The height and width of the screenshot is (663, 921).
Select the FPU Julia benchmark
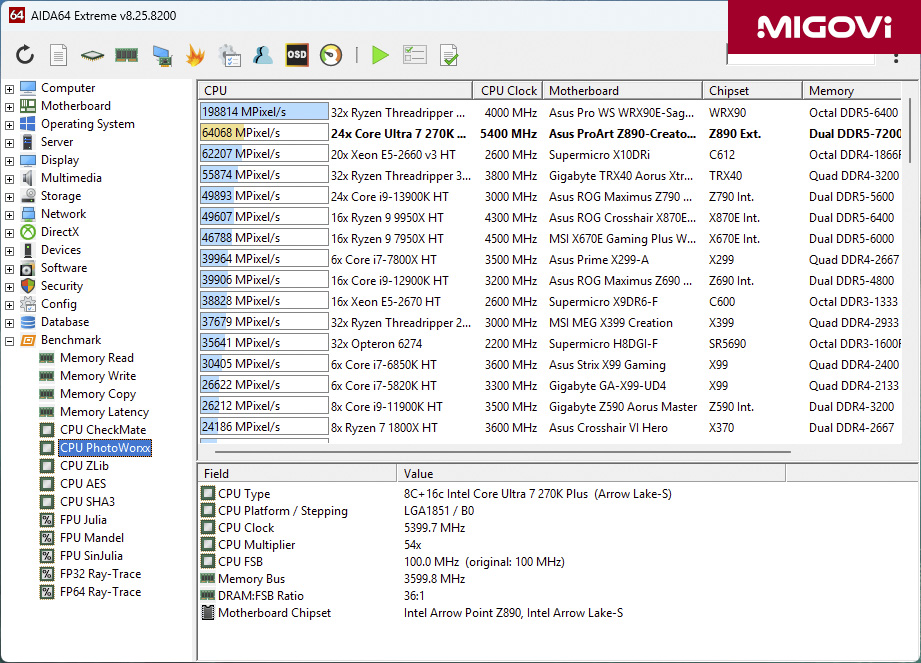83,519
